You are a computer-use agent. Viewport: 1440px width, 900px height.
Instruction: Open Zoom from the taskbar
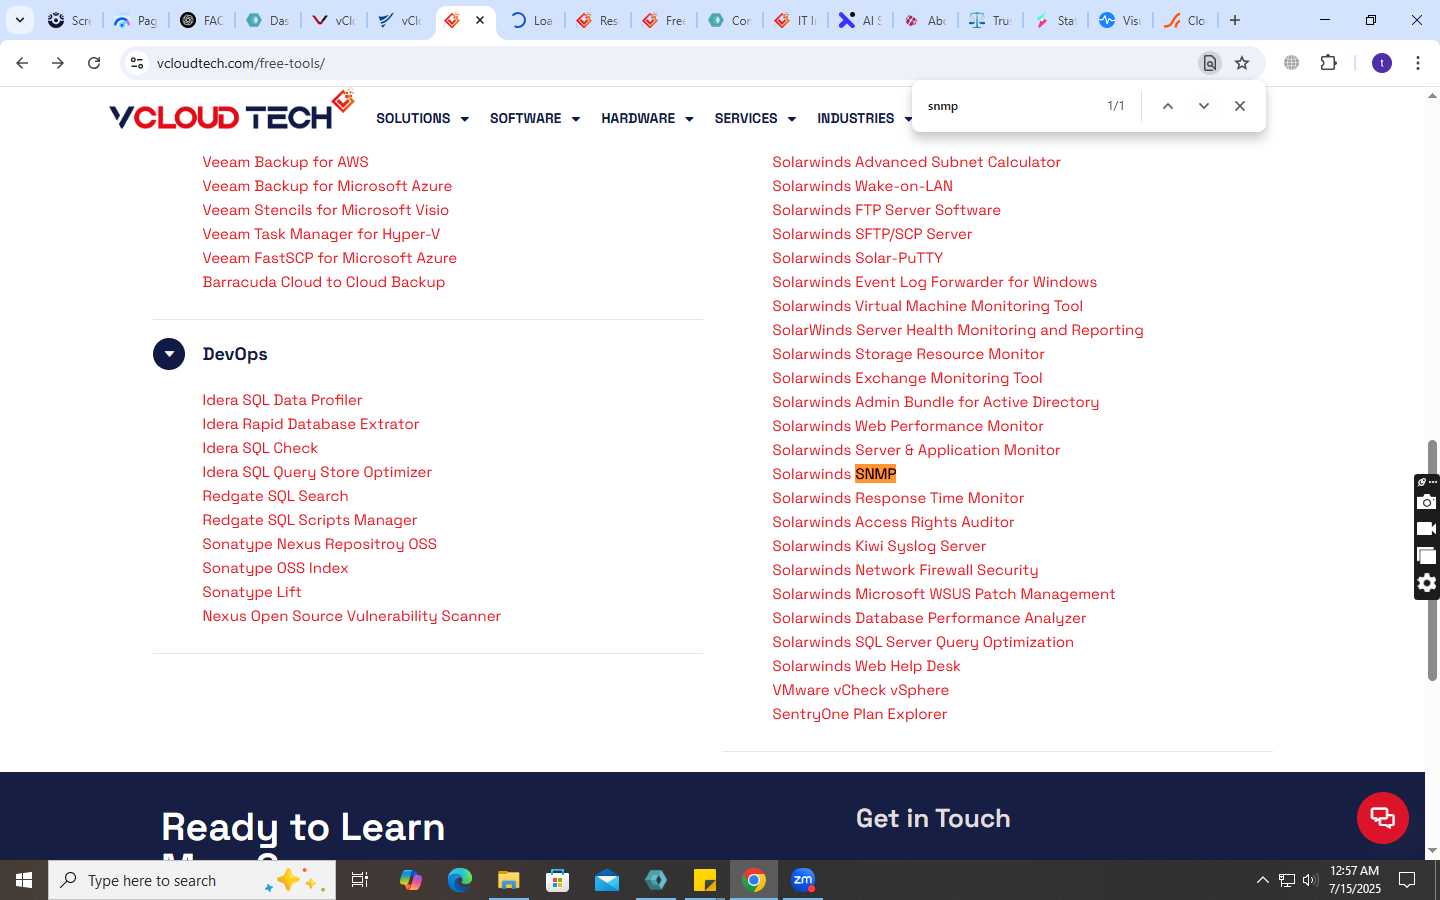[803, 880]
